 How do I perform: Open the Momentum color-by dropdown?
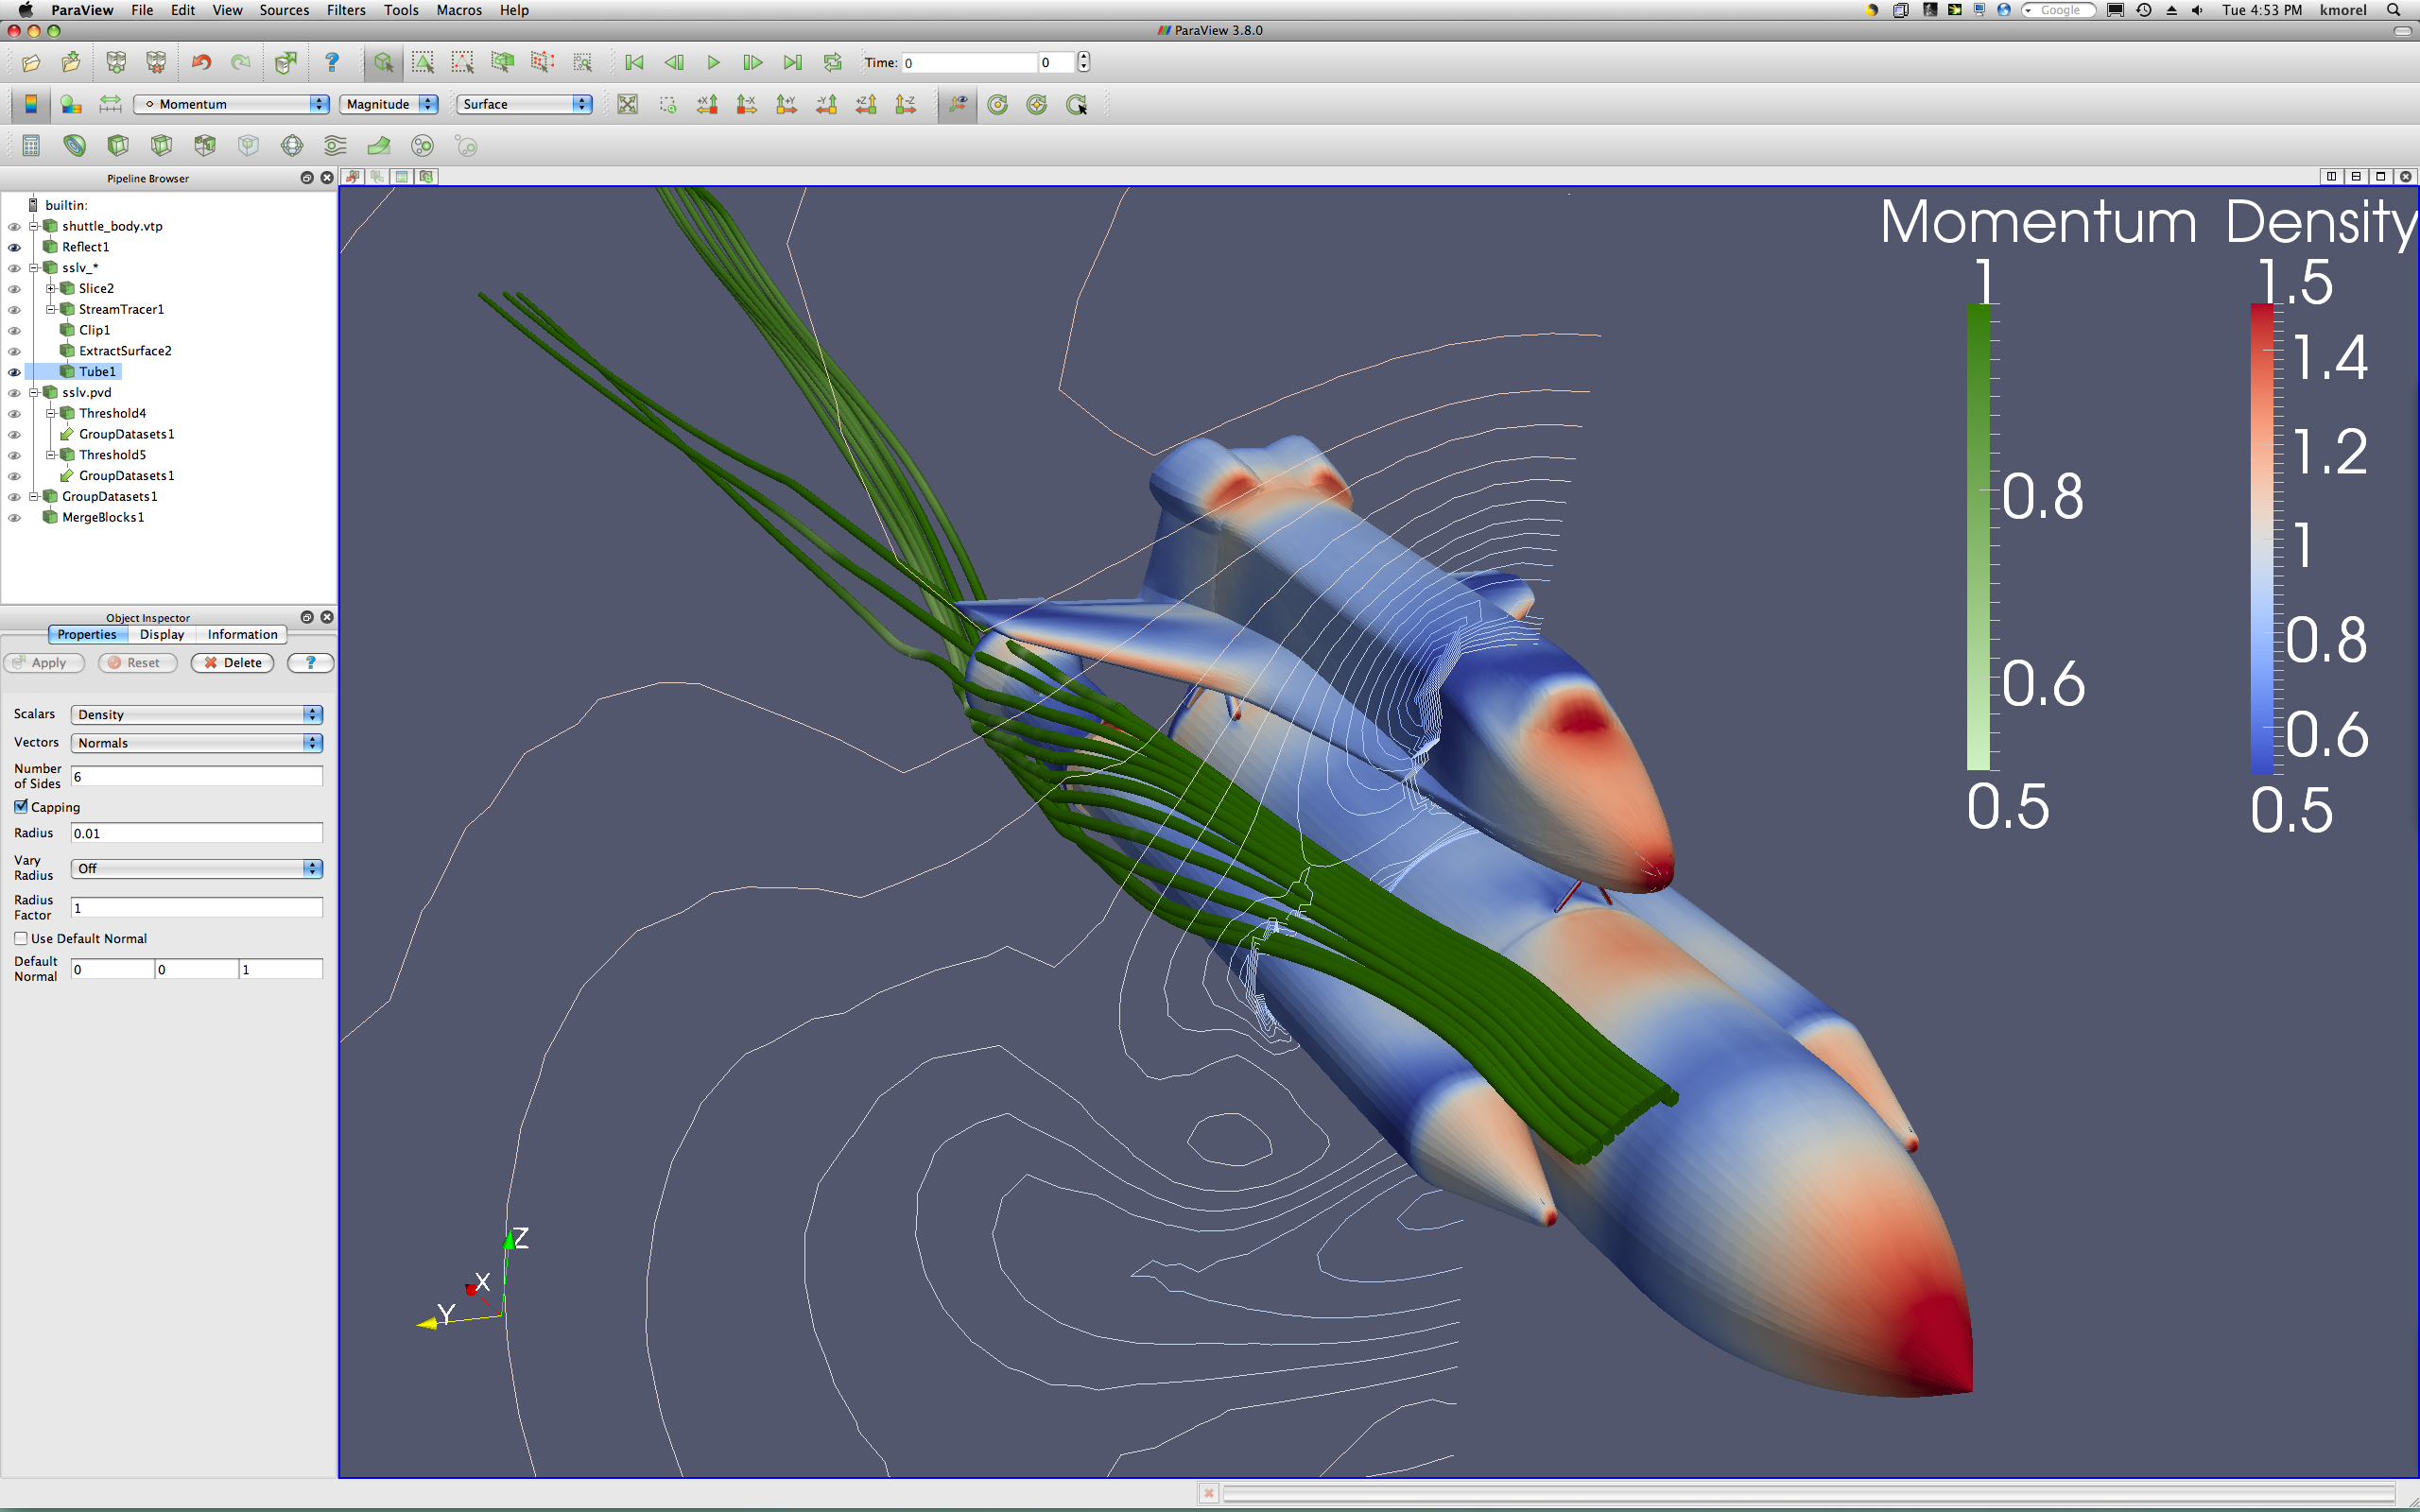(x=232, y=104)
